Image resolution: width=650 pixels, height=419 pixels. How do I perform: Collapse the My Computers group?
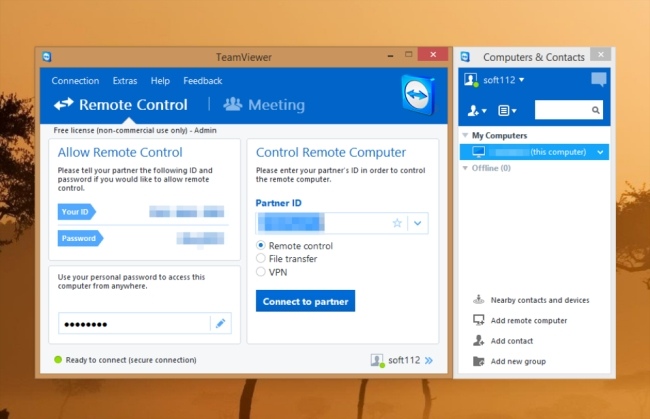coord(465,135)
